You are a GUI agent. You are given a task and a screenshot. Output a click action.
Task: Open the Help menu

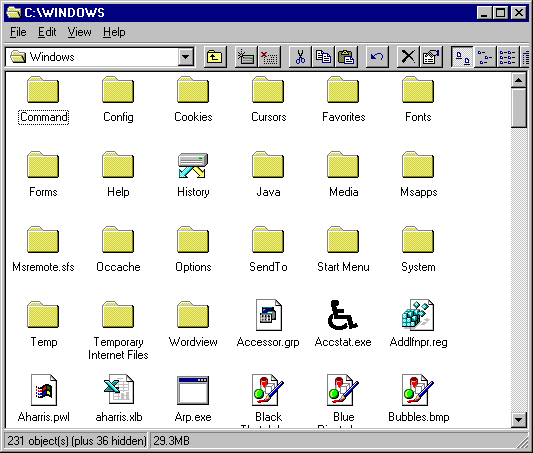(x=114, y=32)
